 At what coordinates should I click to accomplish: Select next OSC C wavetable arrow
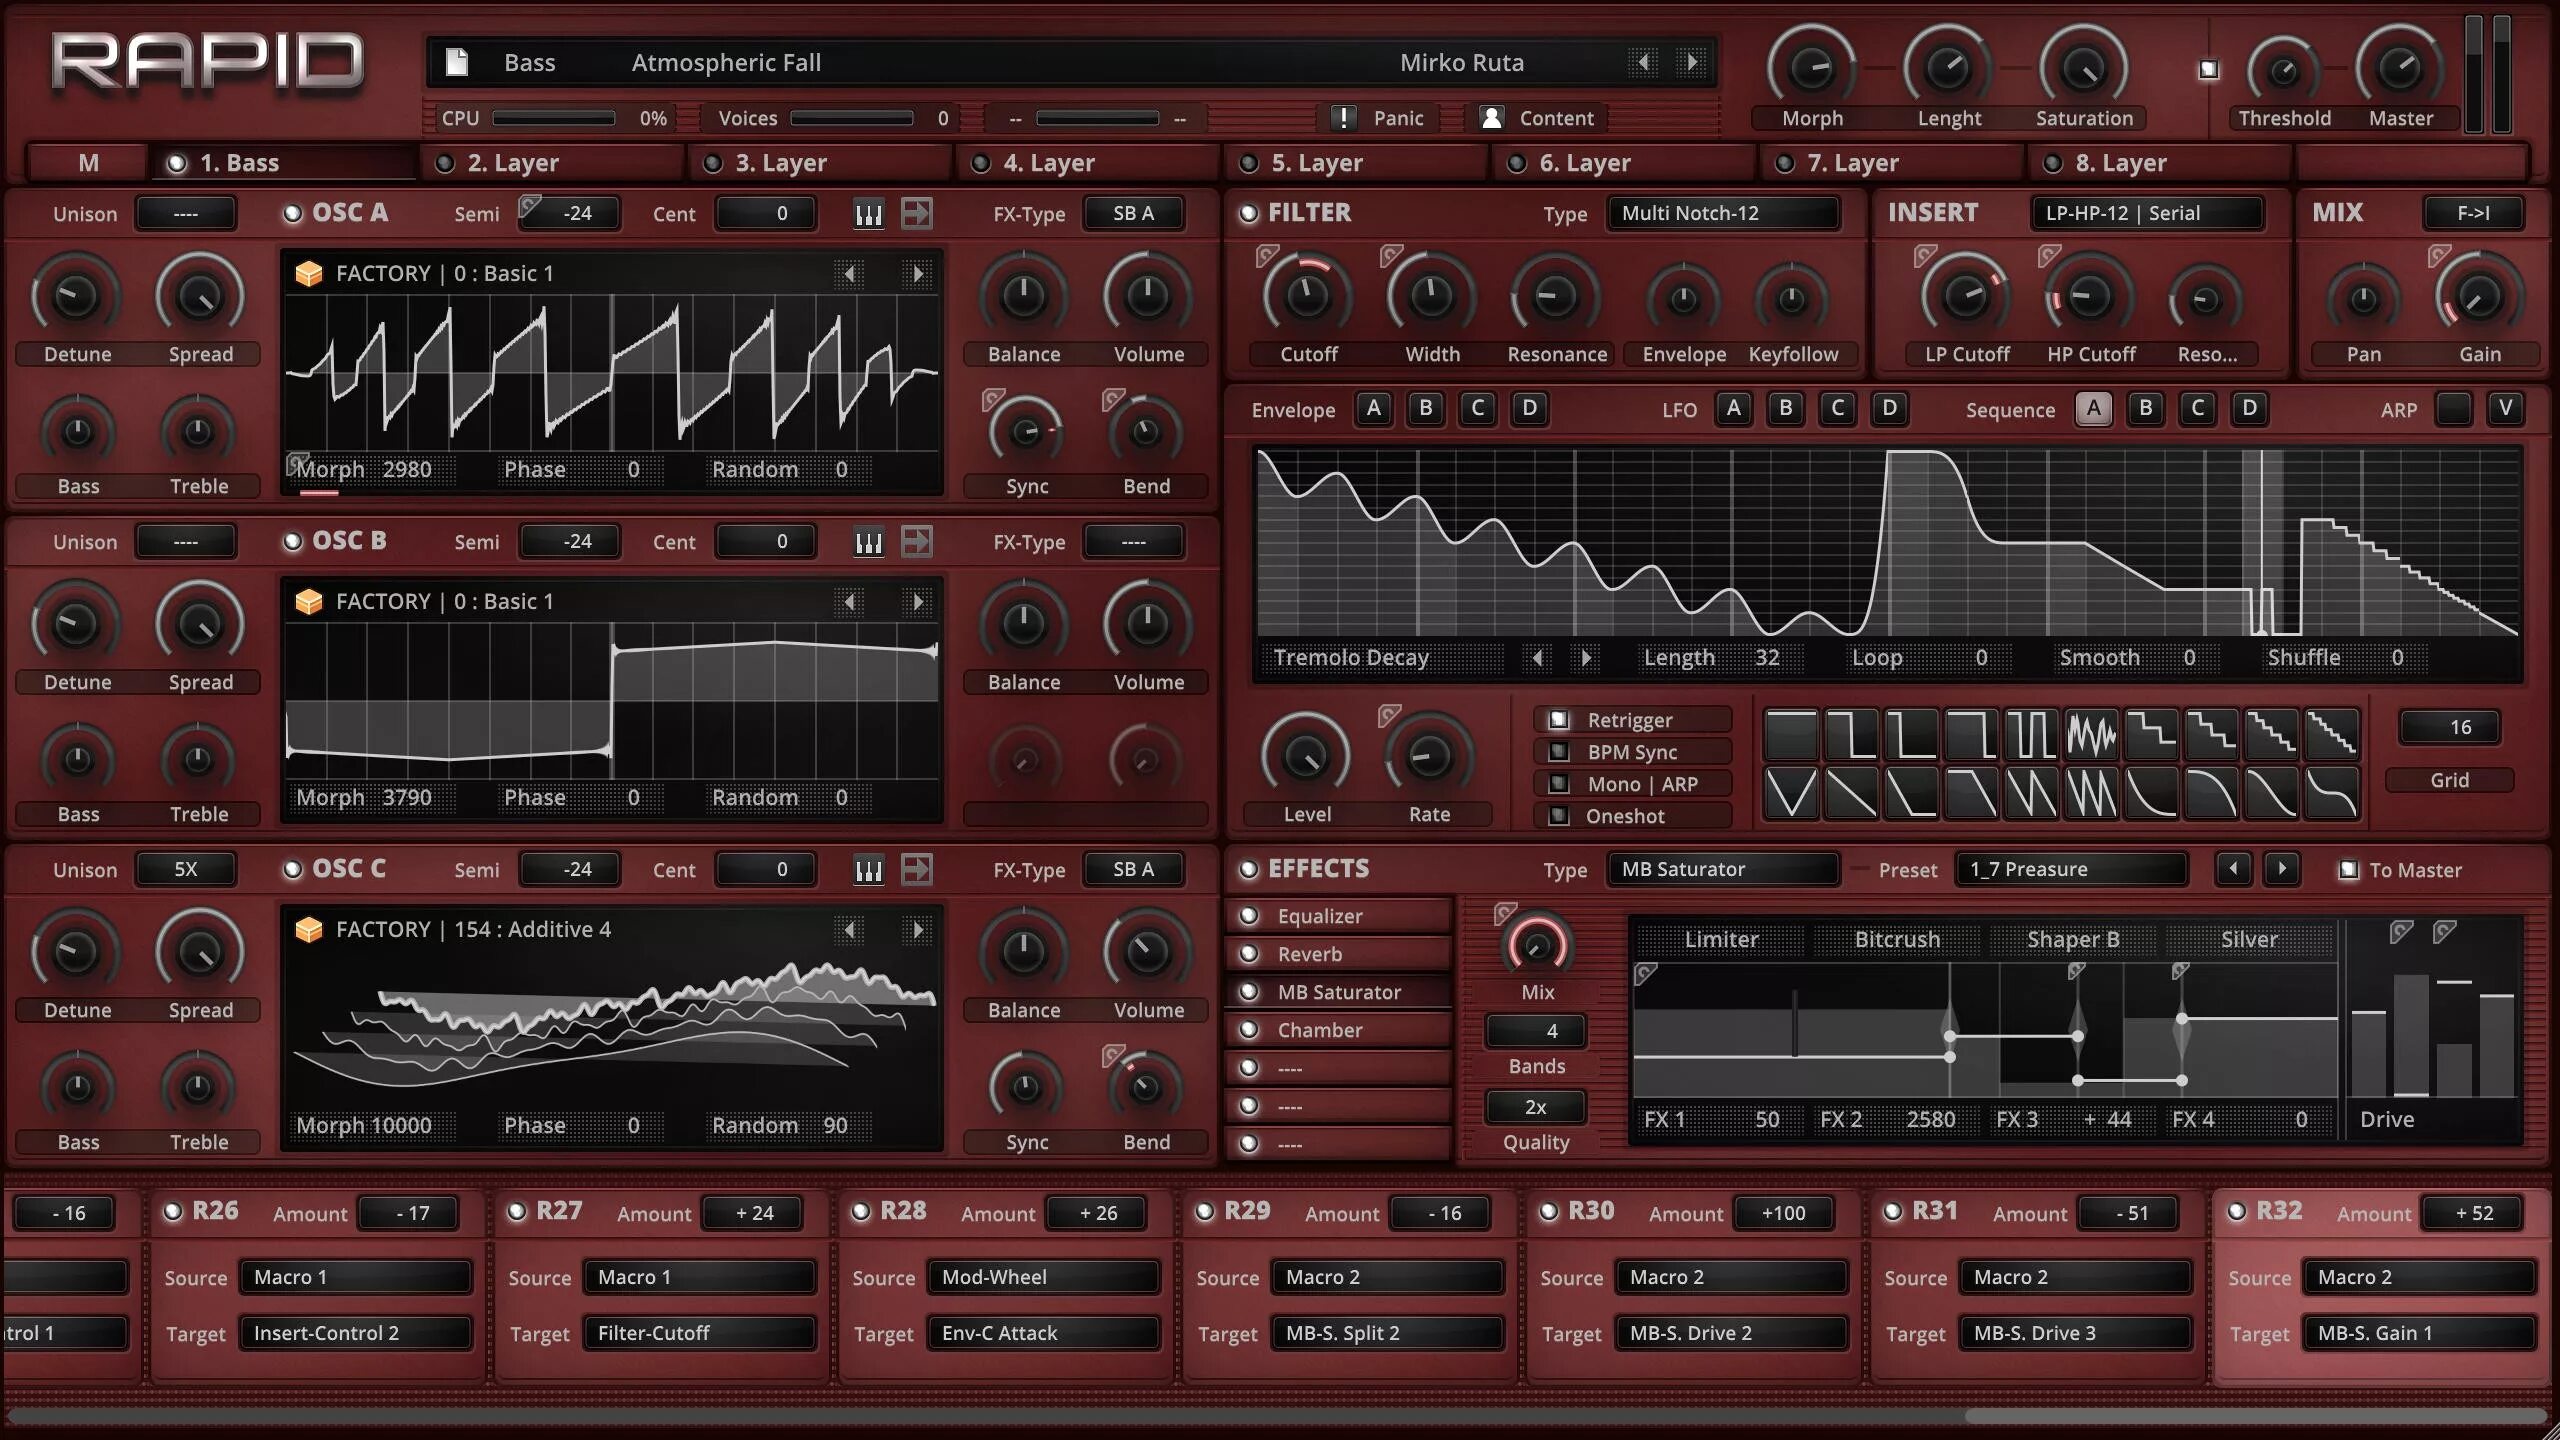click(916, 929)
